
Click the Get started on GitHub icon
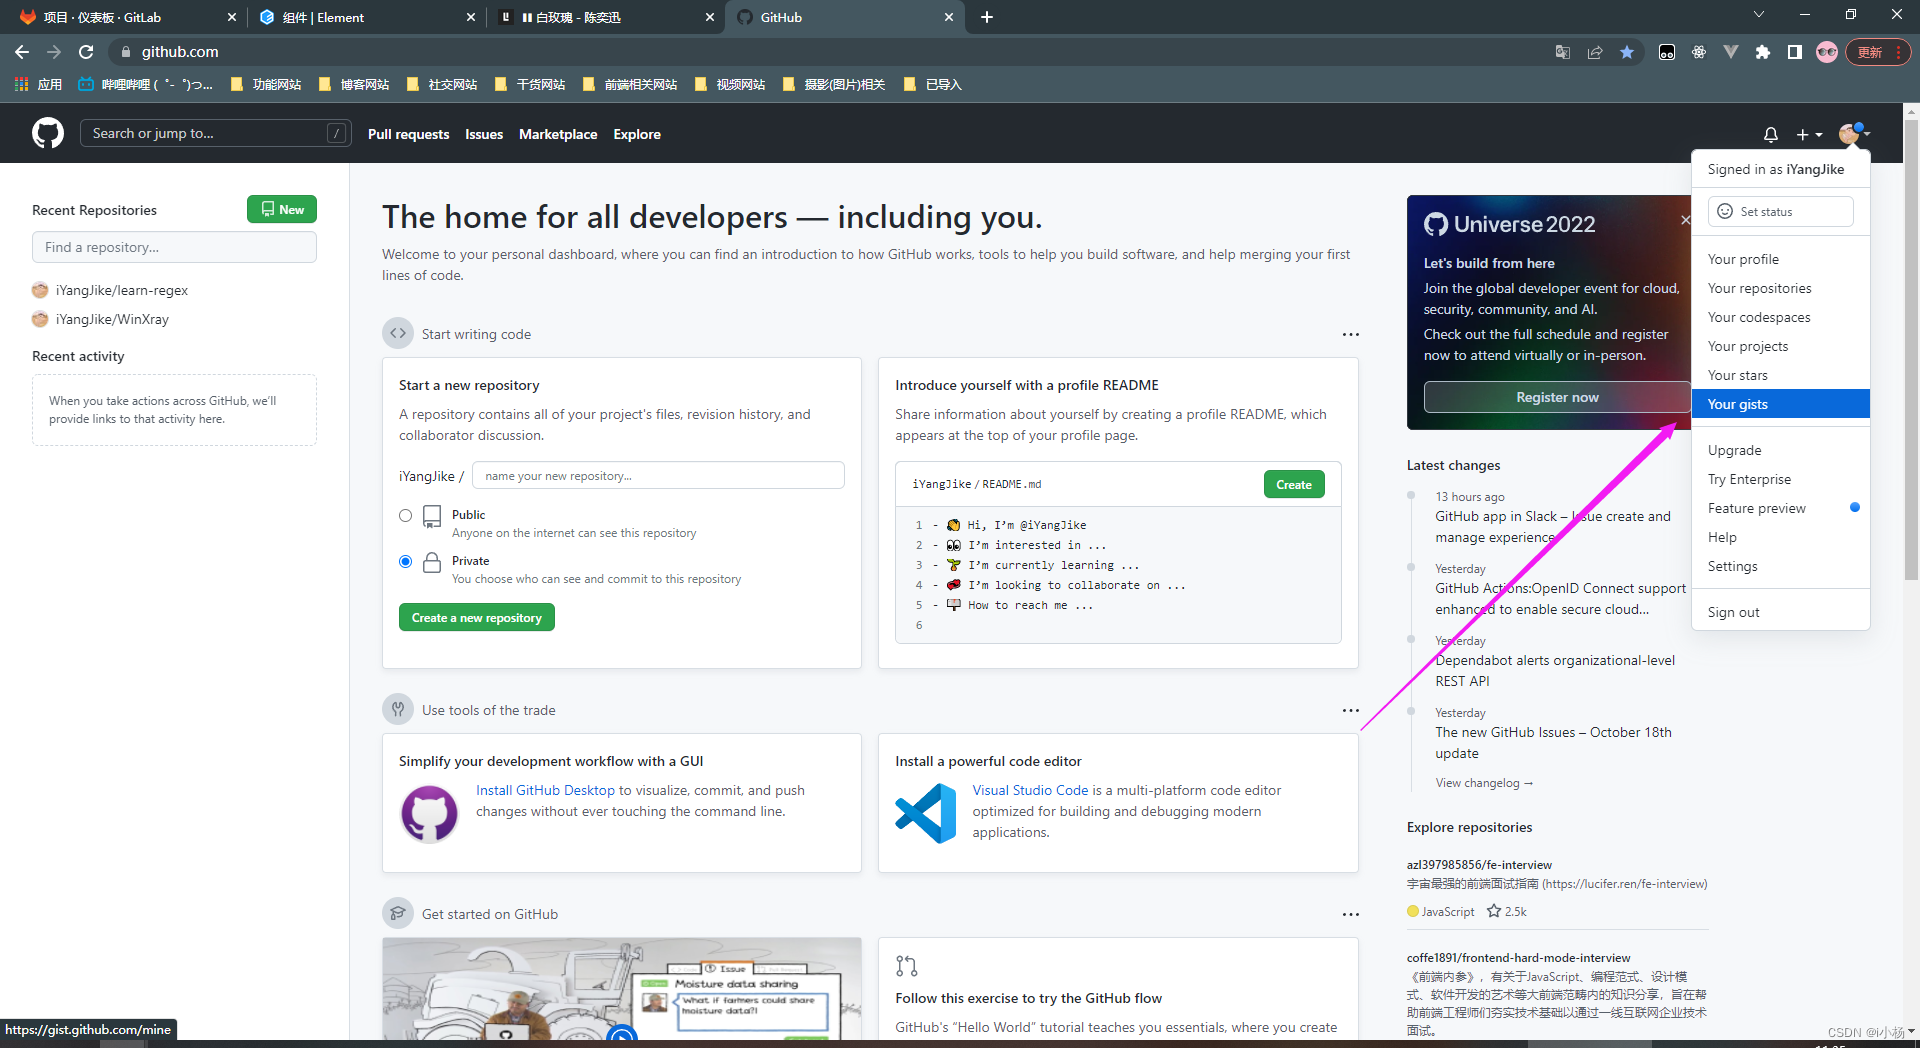398,913
